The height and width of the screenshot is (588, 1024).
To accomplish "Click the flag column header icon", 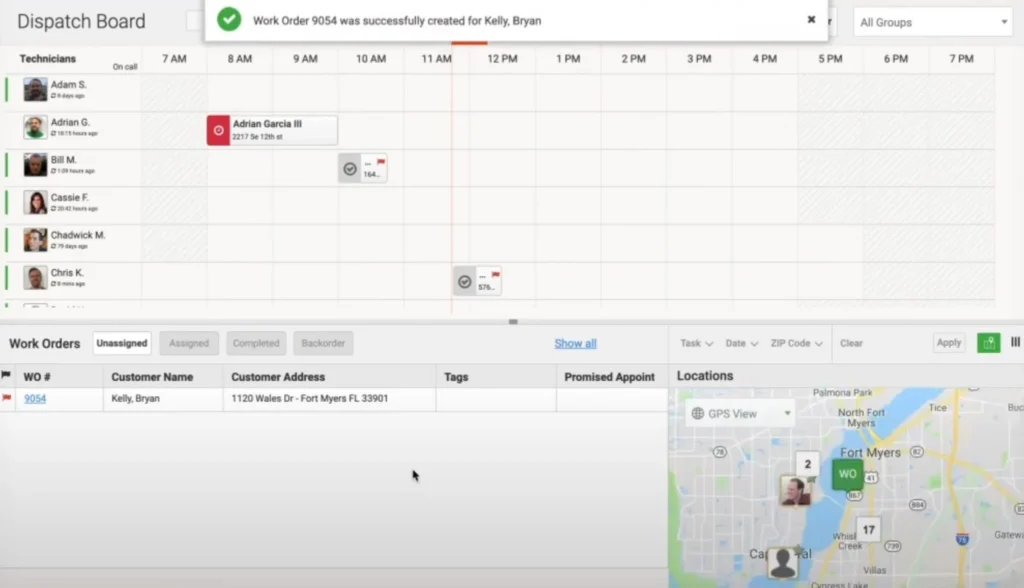I will (x=6, y=375).
